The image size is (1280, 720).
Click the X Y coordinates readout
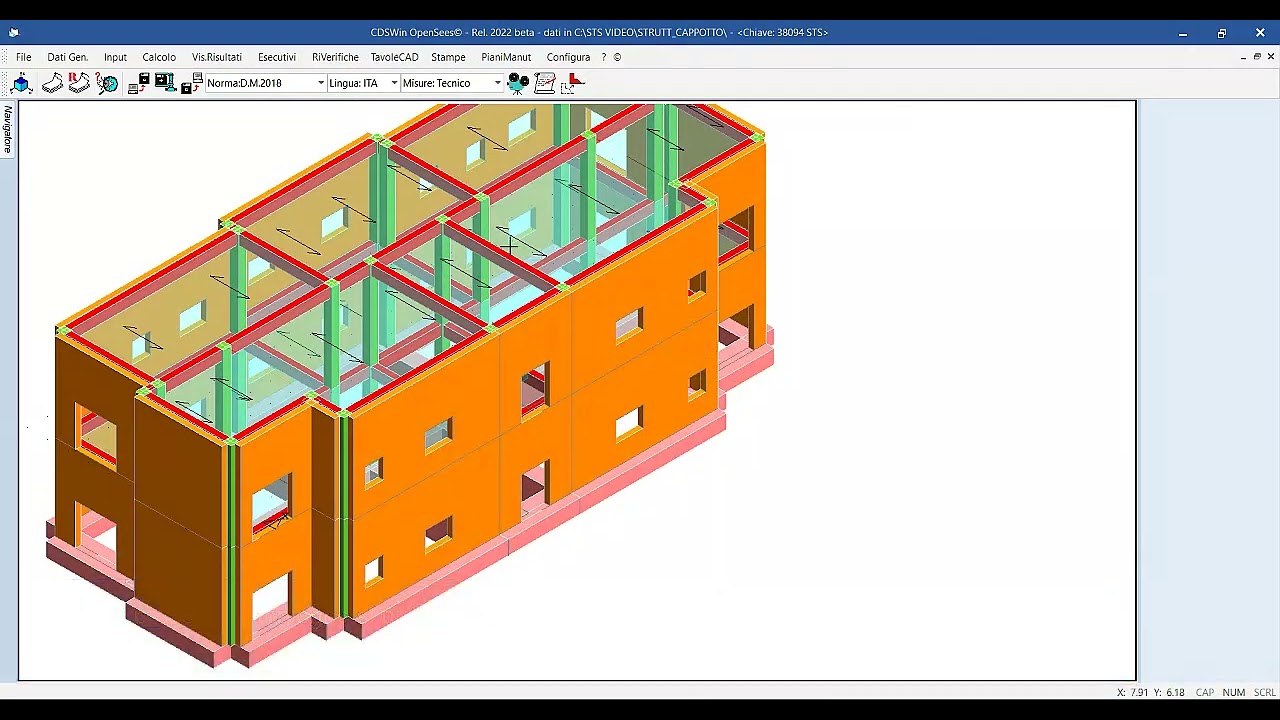1151,692
